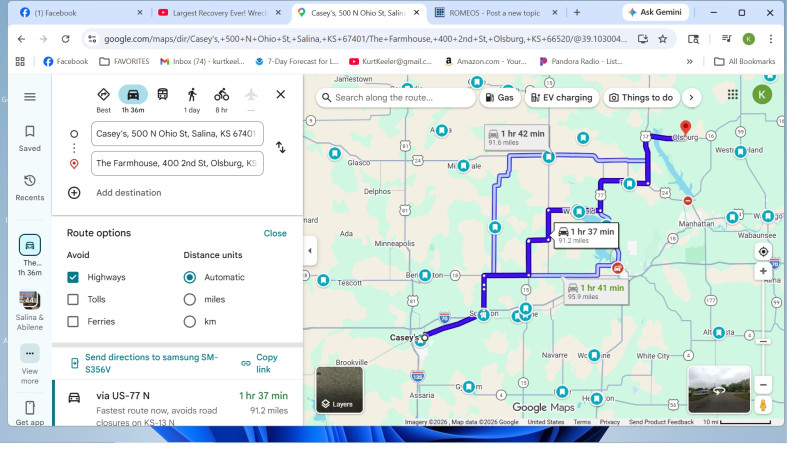Viewport: 800px width, 457px height.
Task: Copy link to the directions
Action: 260,363
